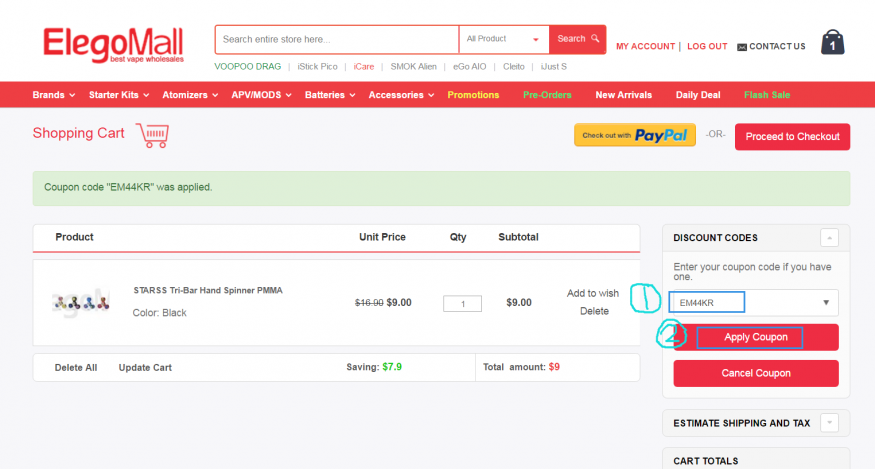Click the Cancel Coupon button
875x469 pixels.
pos(756,373)
